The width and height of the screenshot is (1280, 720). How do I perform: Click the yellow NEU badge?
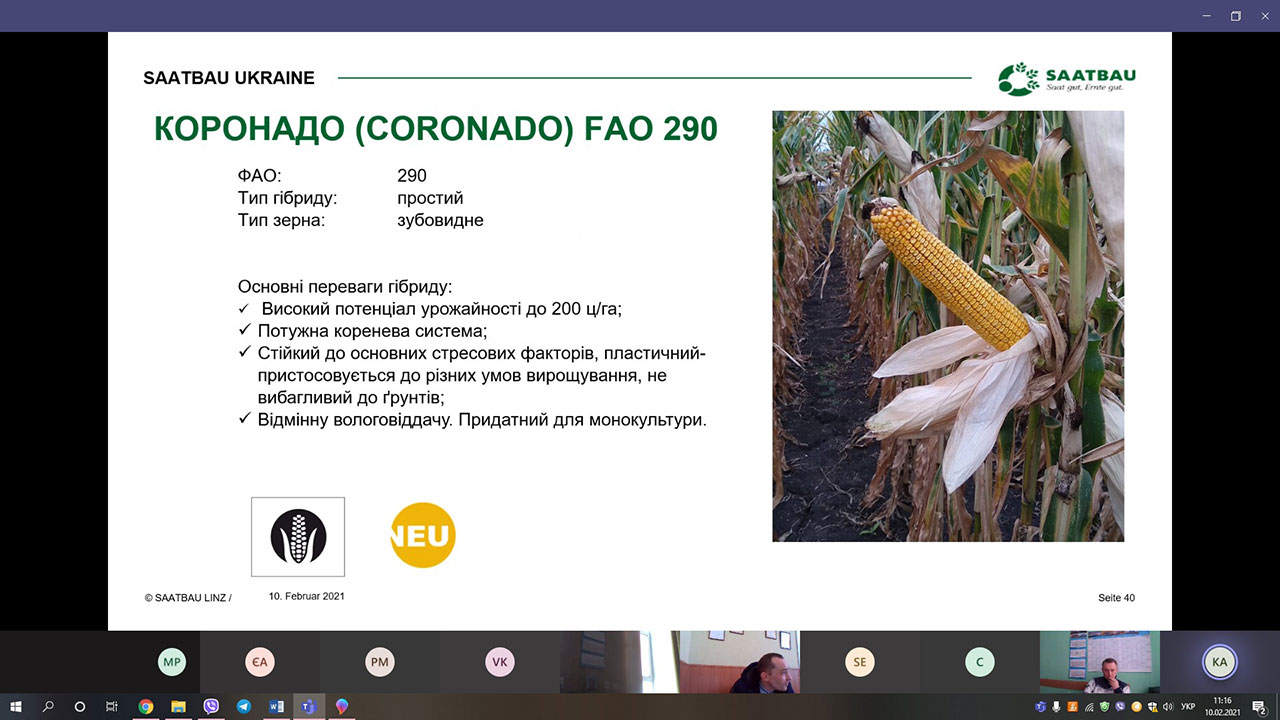pyautogui.click(x=423, y=535)
